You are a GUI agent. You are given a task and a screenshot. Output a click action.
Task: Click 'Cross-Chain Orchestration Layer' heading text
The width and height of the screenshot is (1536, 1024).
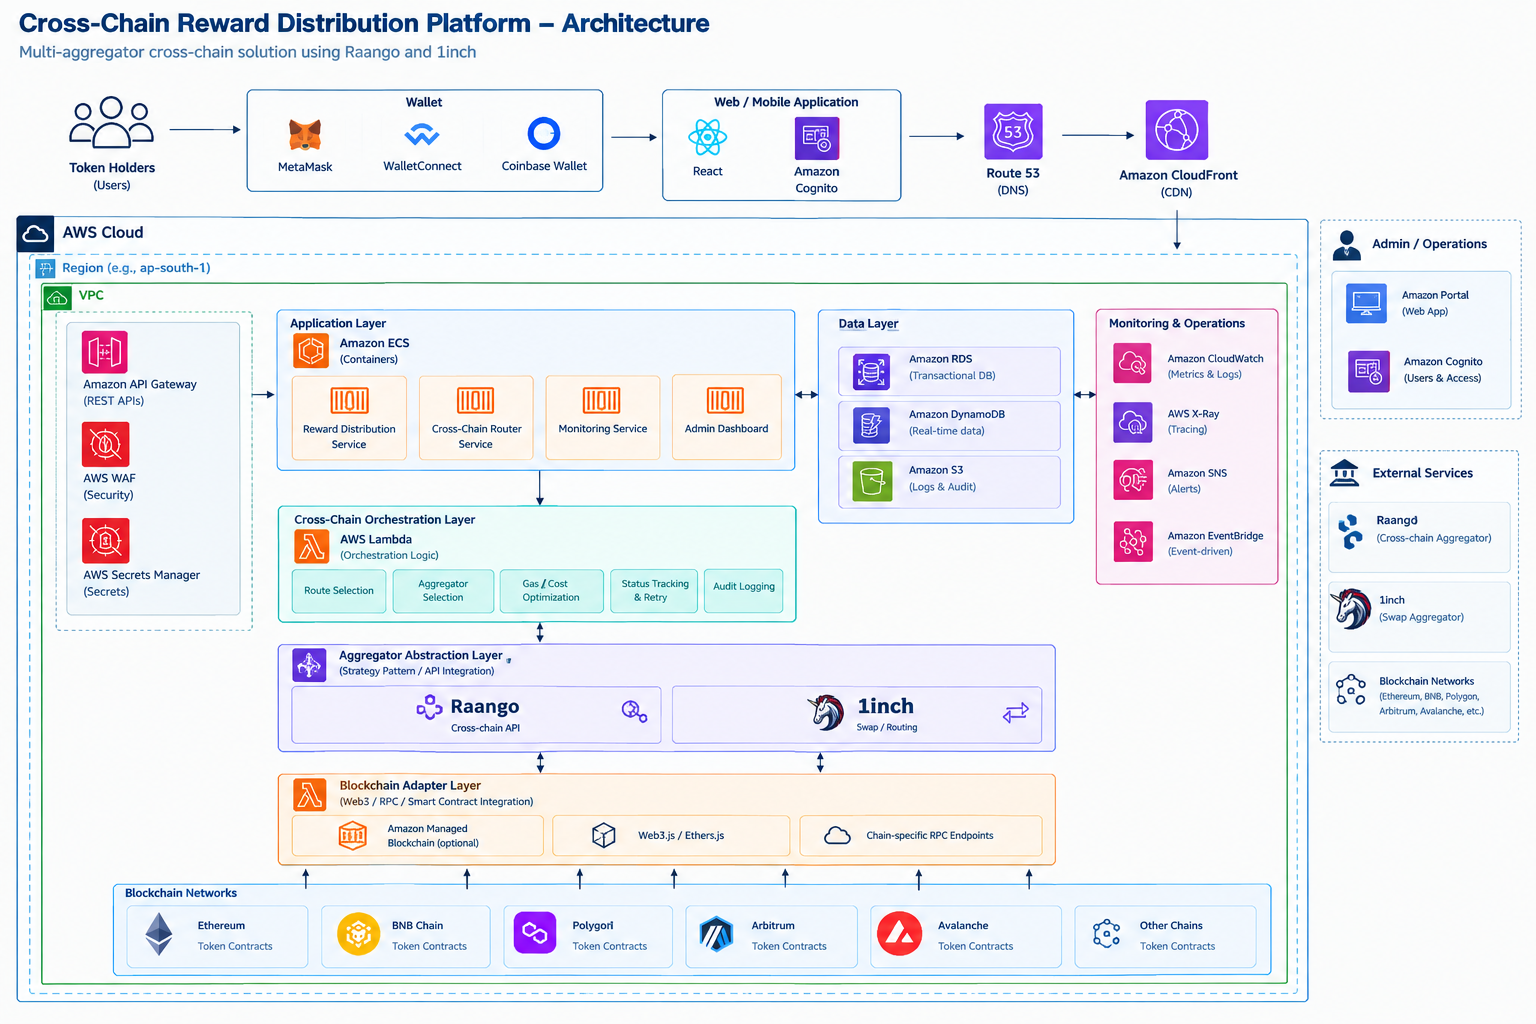pyautogui.click(x=384, y=520)
